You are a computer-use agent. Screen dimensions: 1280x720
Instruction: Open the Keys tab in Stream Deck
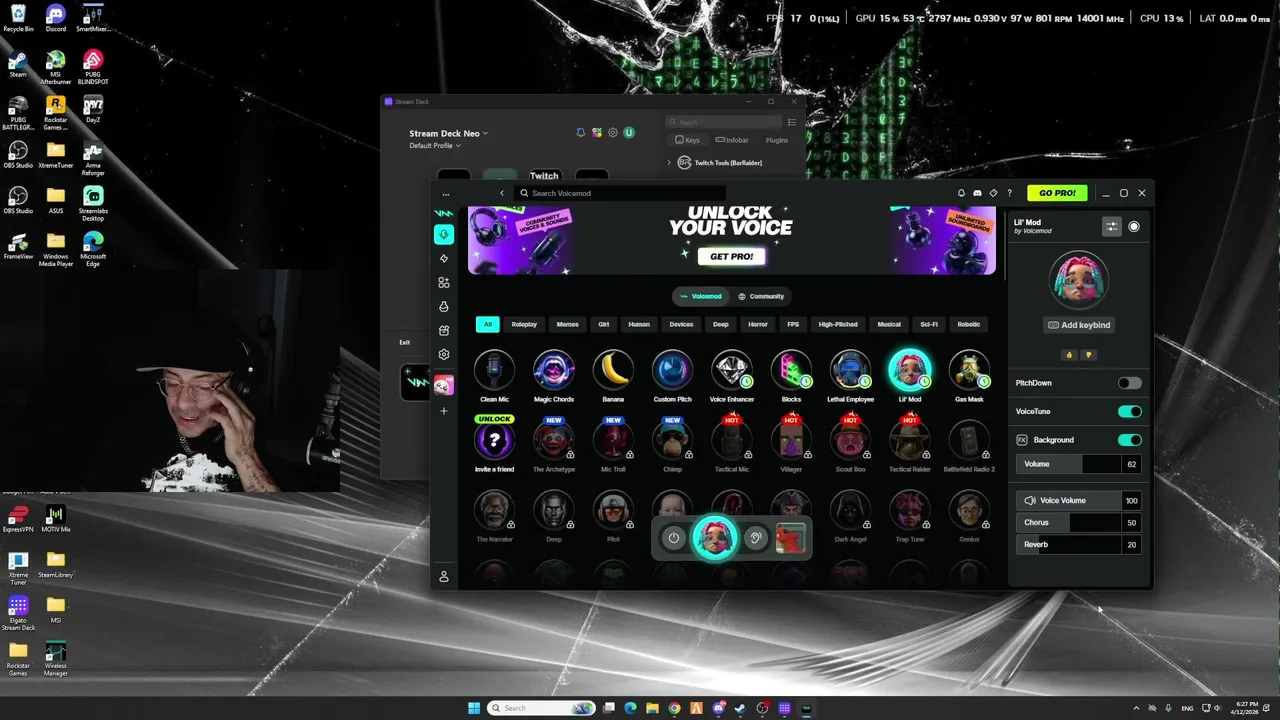pyautogui.click(x=687, y=140)
